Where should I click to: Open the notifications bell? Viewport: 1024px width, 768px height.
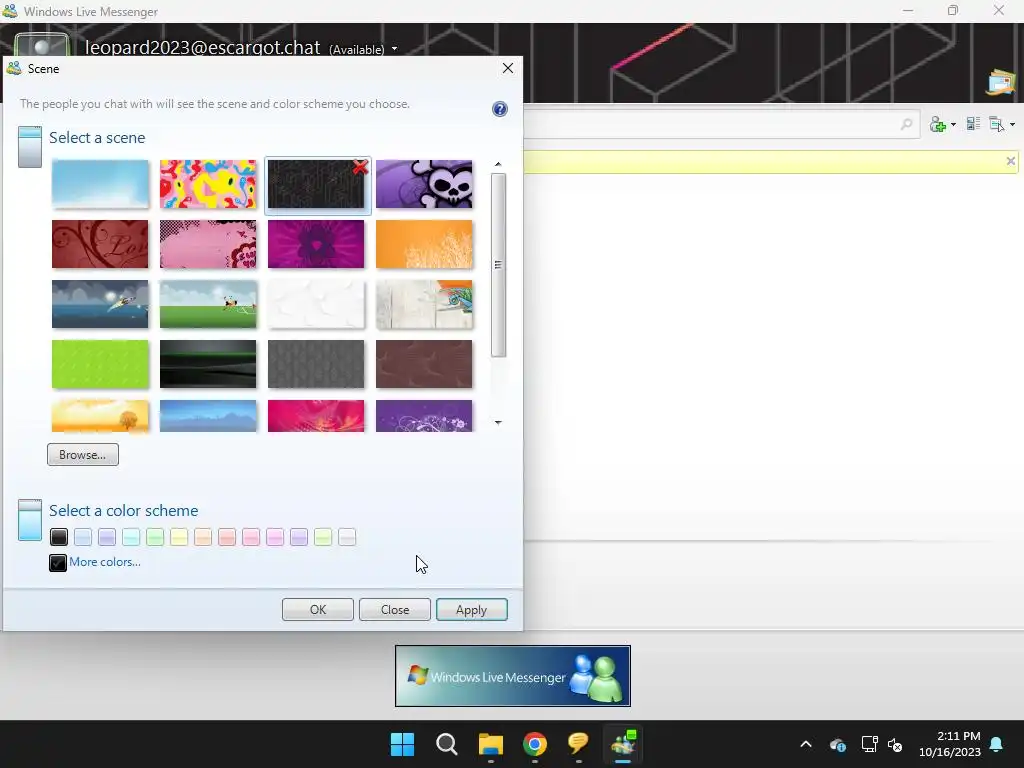click(x=997, y=744)
